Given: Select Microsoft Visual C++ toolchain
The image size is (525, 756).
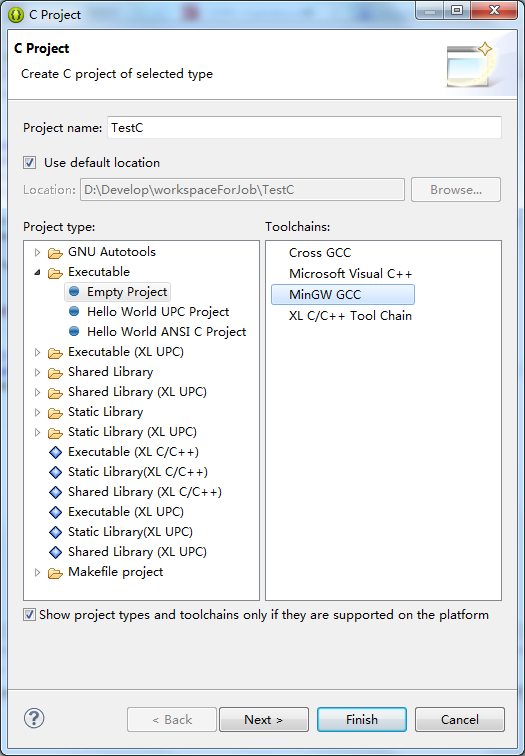Looking at the screenshot, I should point(350,273).
